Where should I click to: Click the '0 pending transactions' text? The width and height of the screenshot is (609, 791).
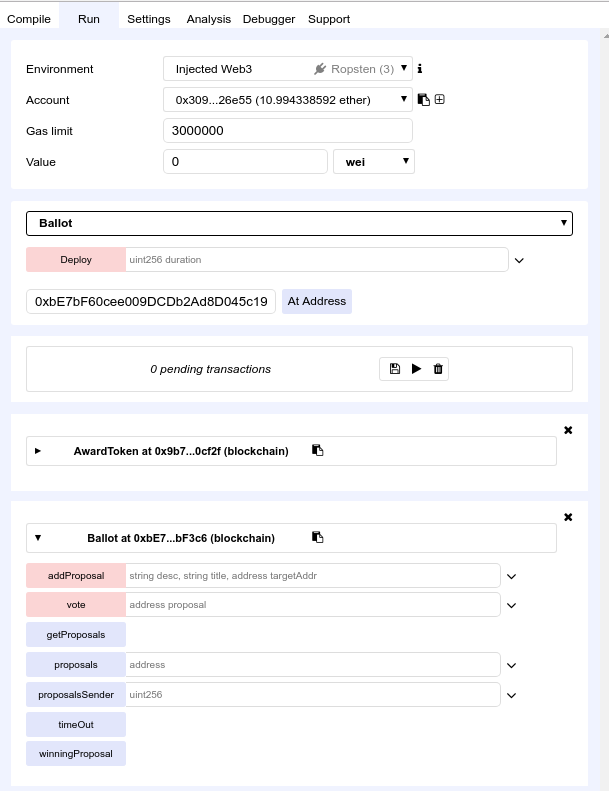pos(210,369)
